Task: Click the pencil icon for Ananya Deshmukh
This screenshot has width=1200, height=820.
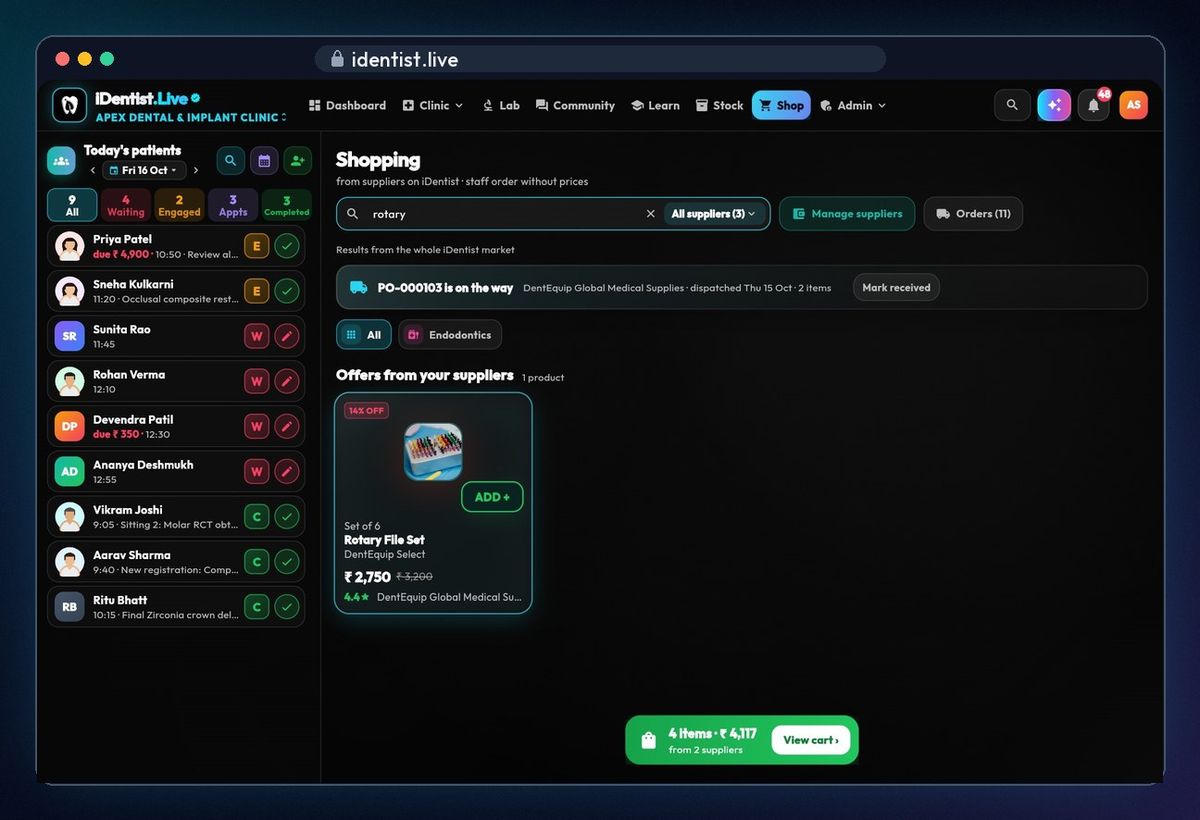Action: (x=287, y=471)
